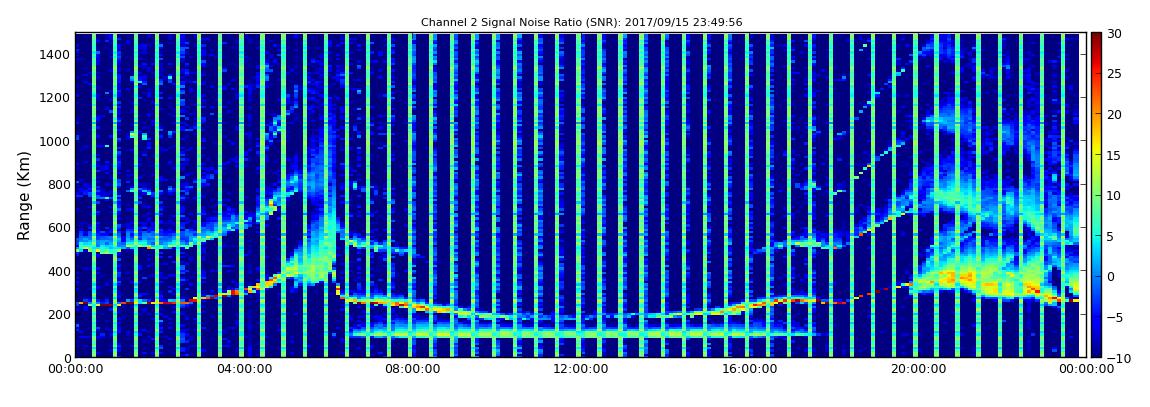
Task: Click the 400 tick on the range axis
Action: click(x=59, y=271)
